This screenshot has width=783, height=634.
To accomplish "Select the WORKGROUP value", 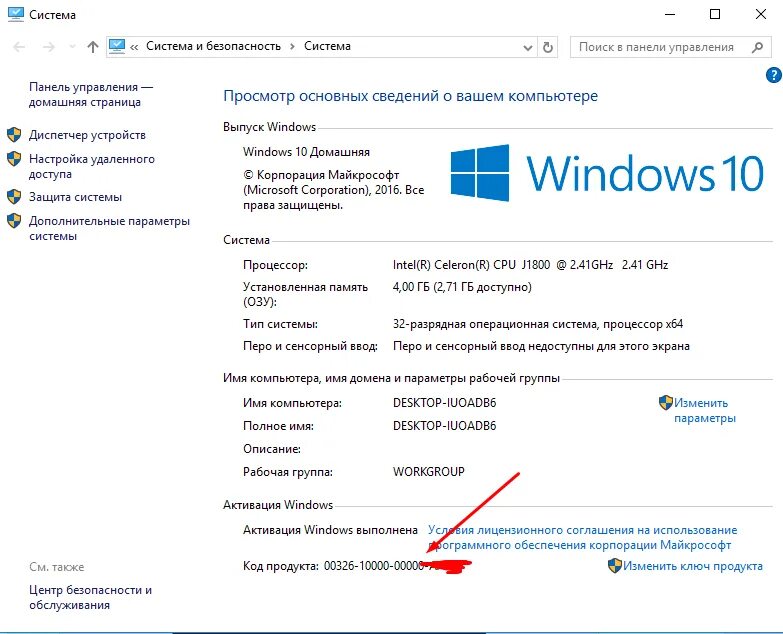I will point(428,472).
